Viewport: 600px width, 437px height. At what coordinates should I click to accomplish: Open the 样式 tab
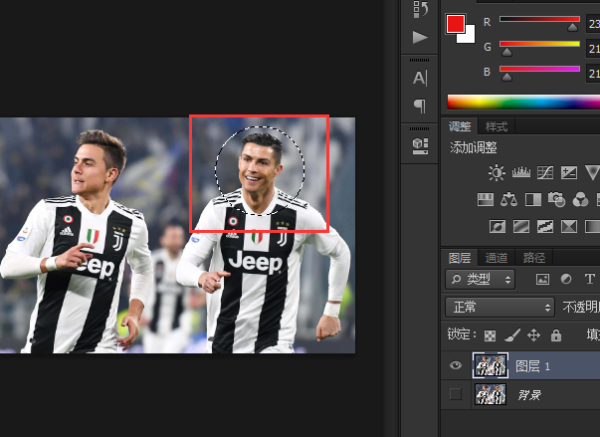pos(496,127)
